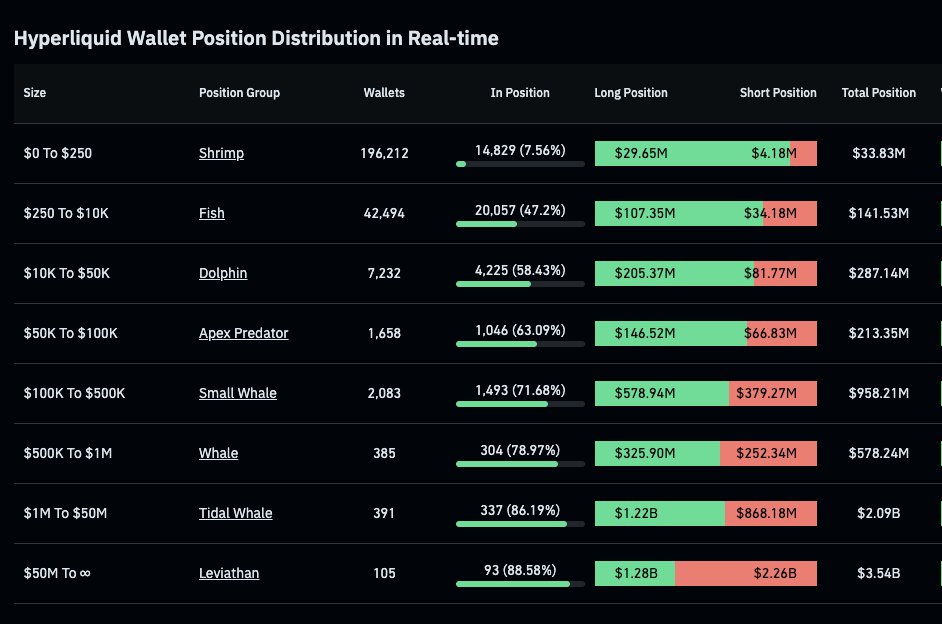Click the $252.34M red short segment
The height and width of the screenshot is (624, 942).
click(768, 453)
